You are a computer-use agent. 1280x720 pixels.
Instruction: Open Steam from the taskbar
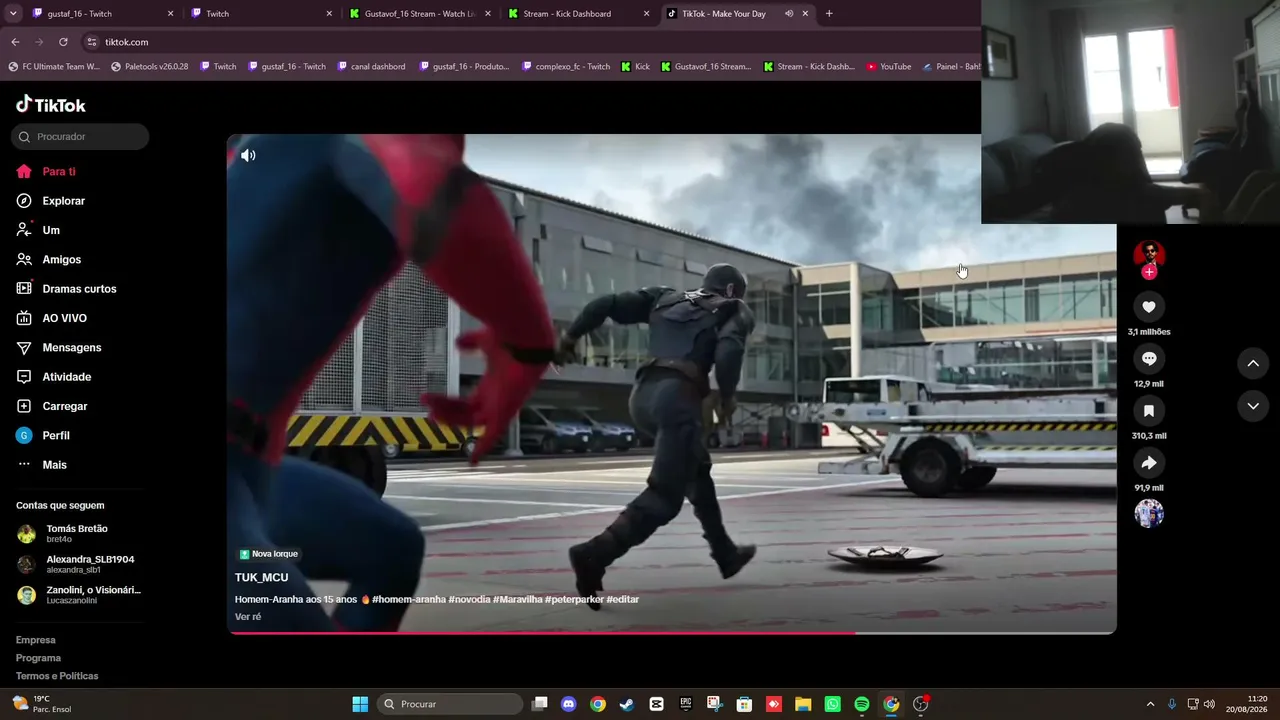click(627, 704)
